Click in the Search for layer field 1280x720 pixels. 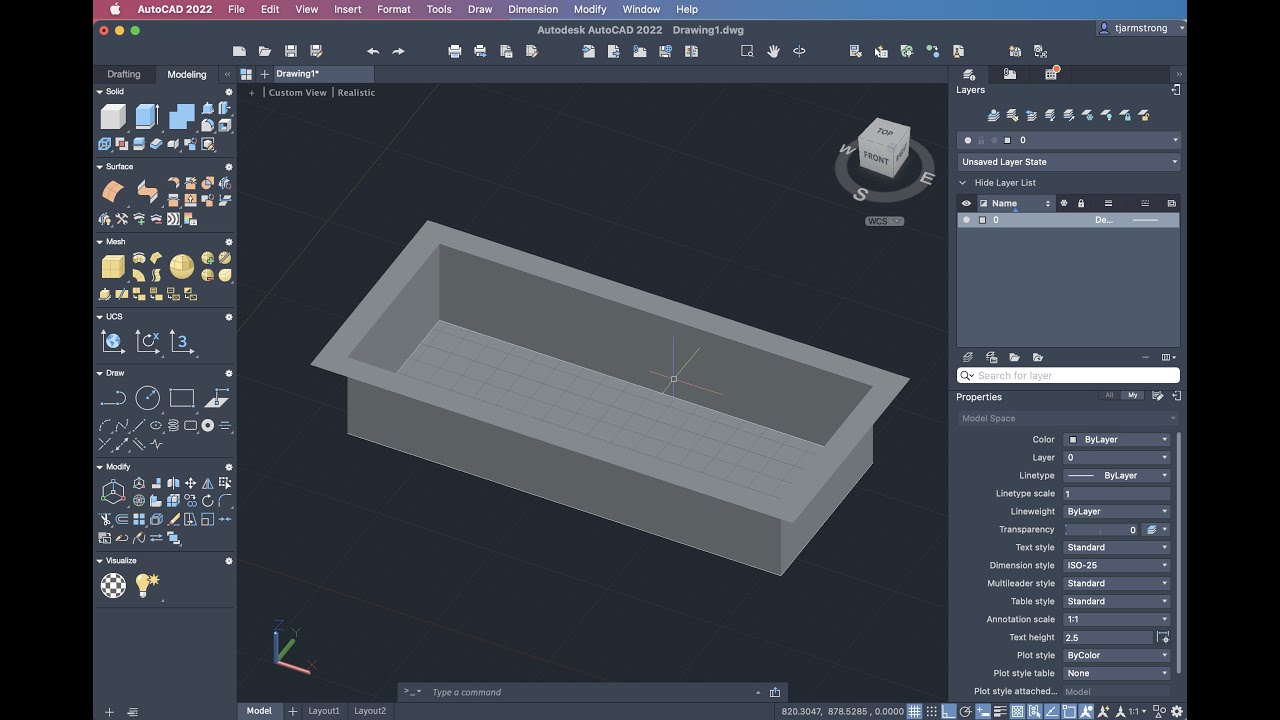pyautogui.click(x=1069, y=376)
